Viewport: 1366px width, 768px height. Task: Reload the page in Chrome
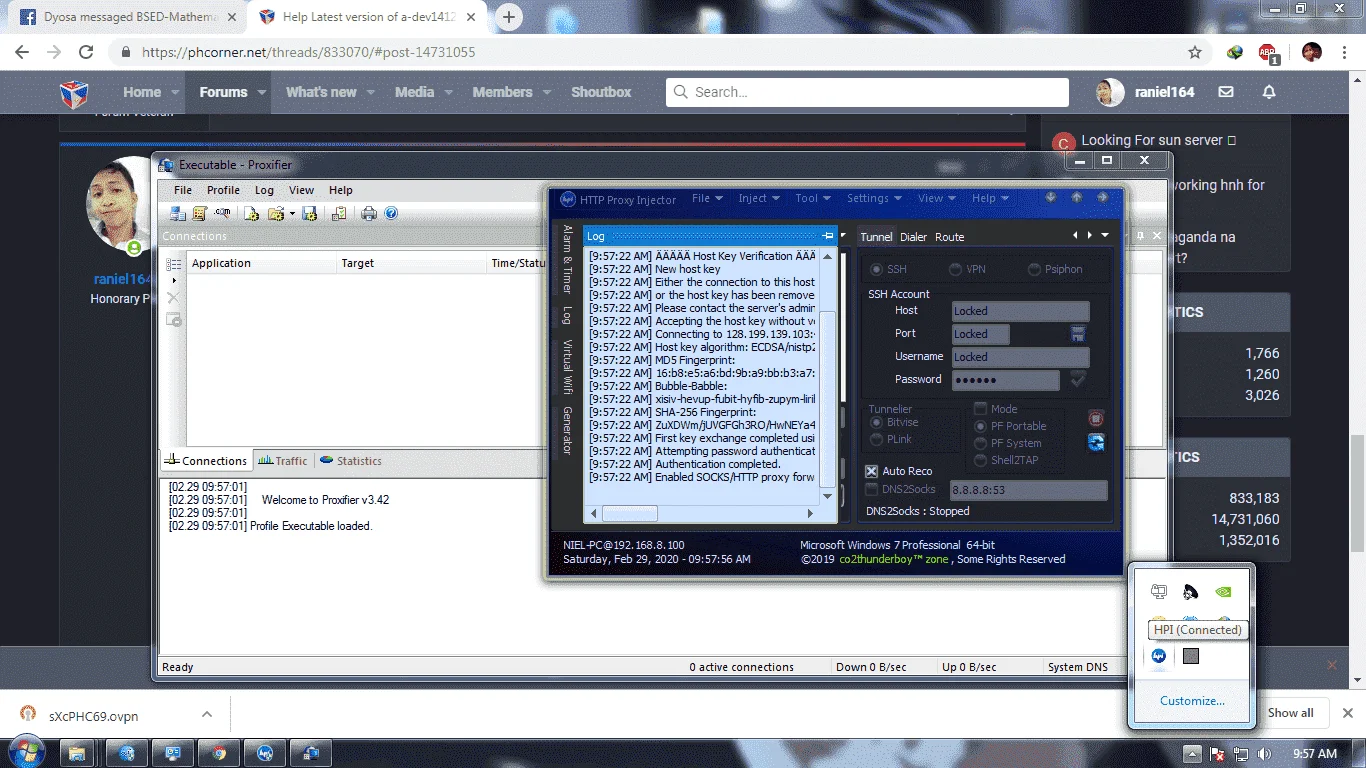click(86, 52)
